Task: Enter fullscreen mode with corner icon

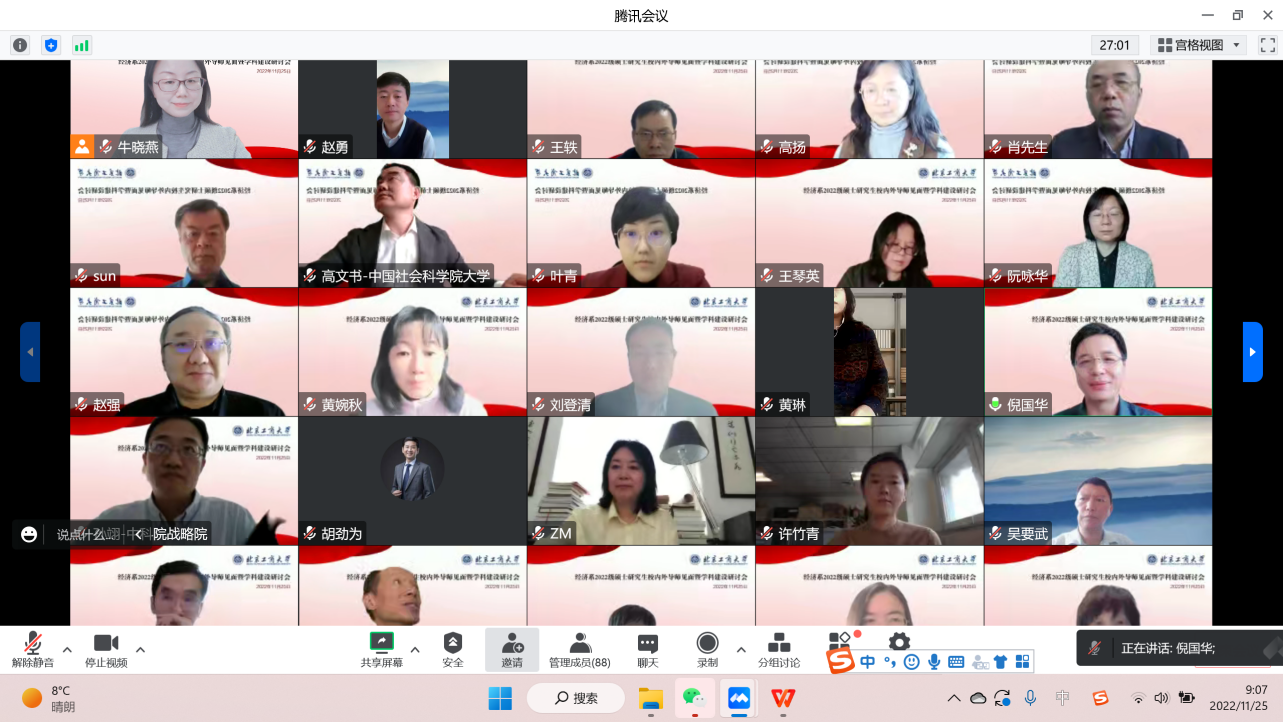Action: tap(1267, 45)
